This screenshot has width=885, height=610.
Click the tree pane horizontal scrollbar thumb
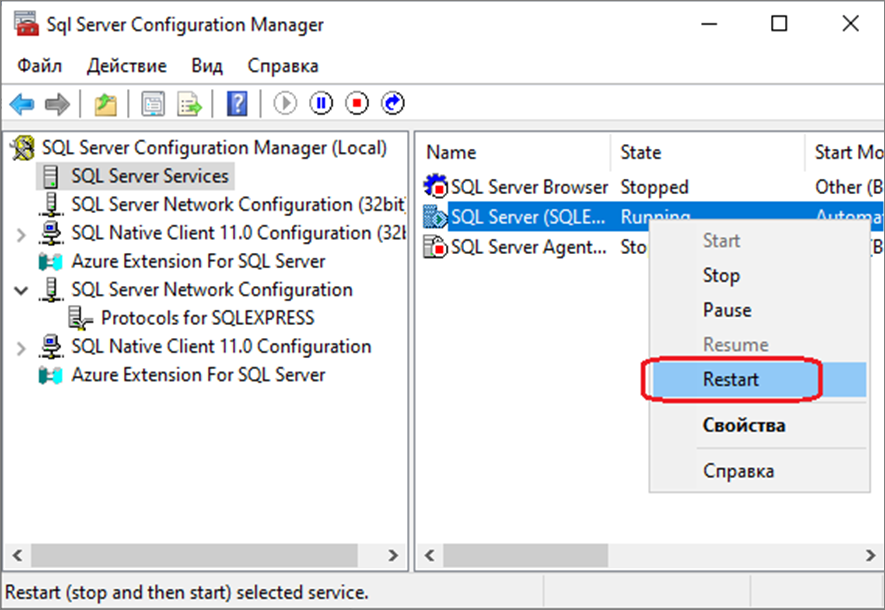tap(194, 555)
